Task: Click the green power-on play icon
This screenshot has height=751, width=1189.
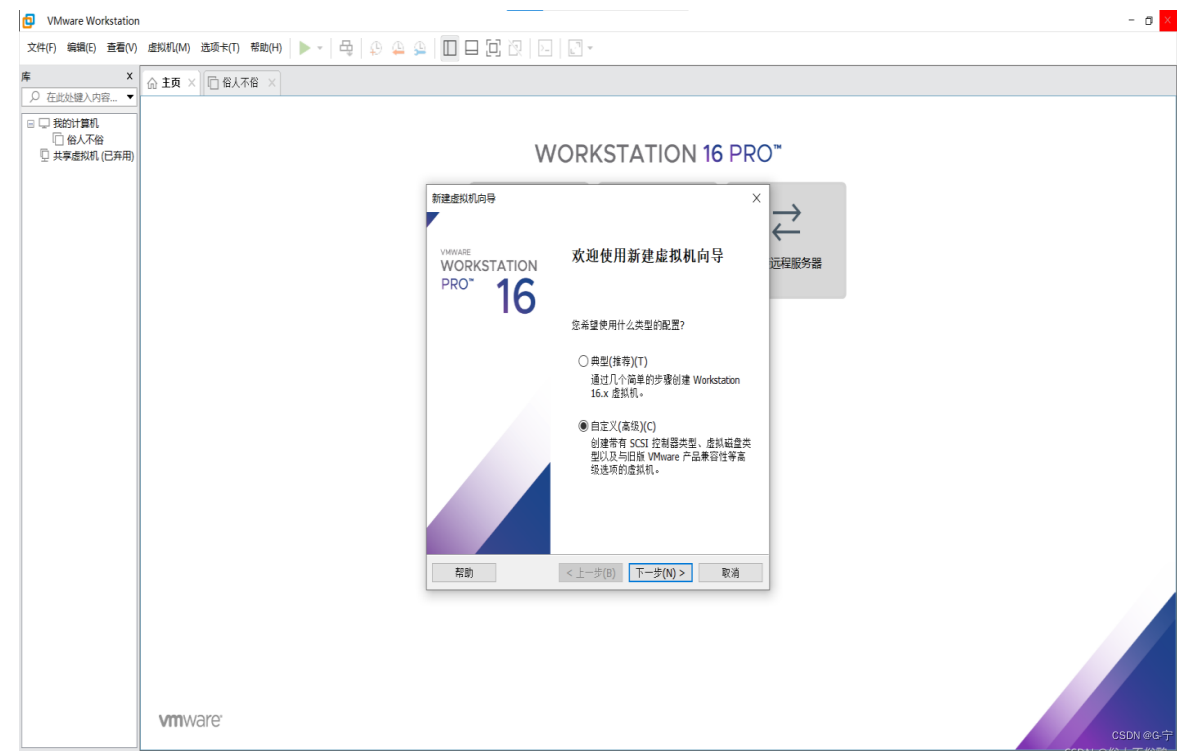Action: (305, 48)
